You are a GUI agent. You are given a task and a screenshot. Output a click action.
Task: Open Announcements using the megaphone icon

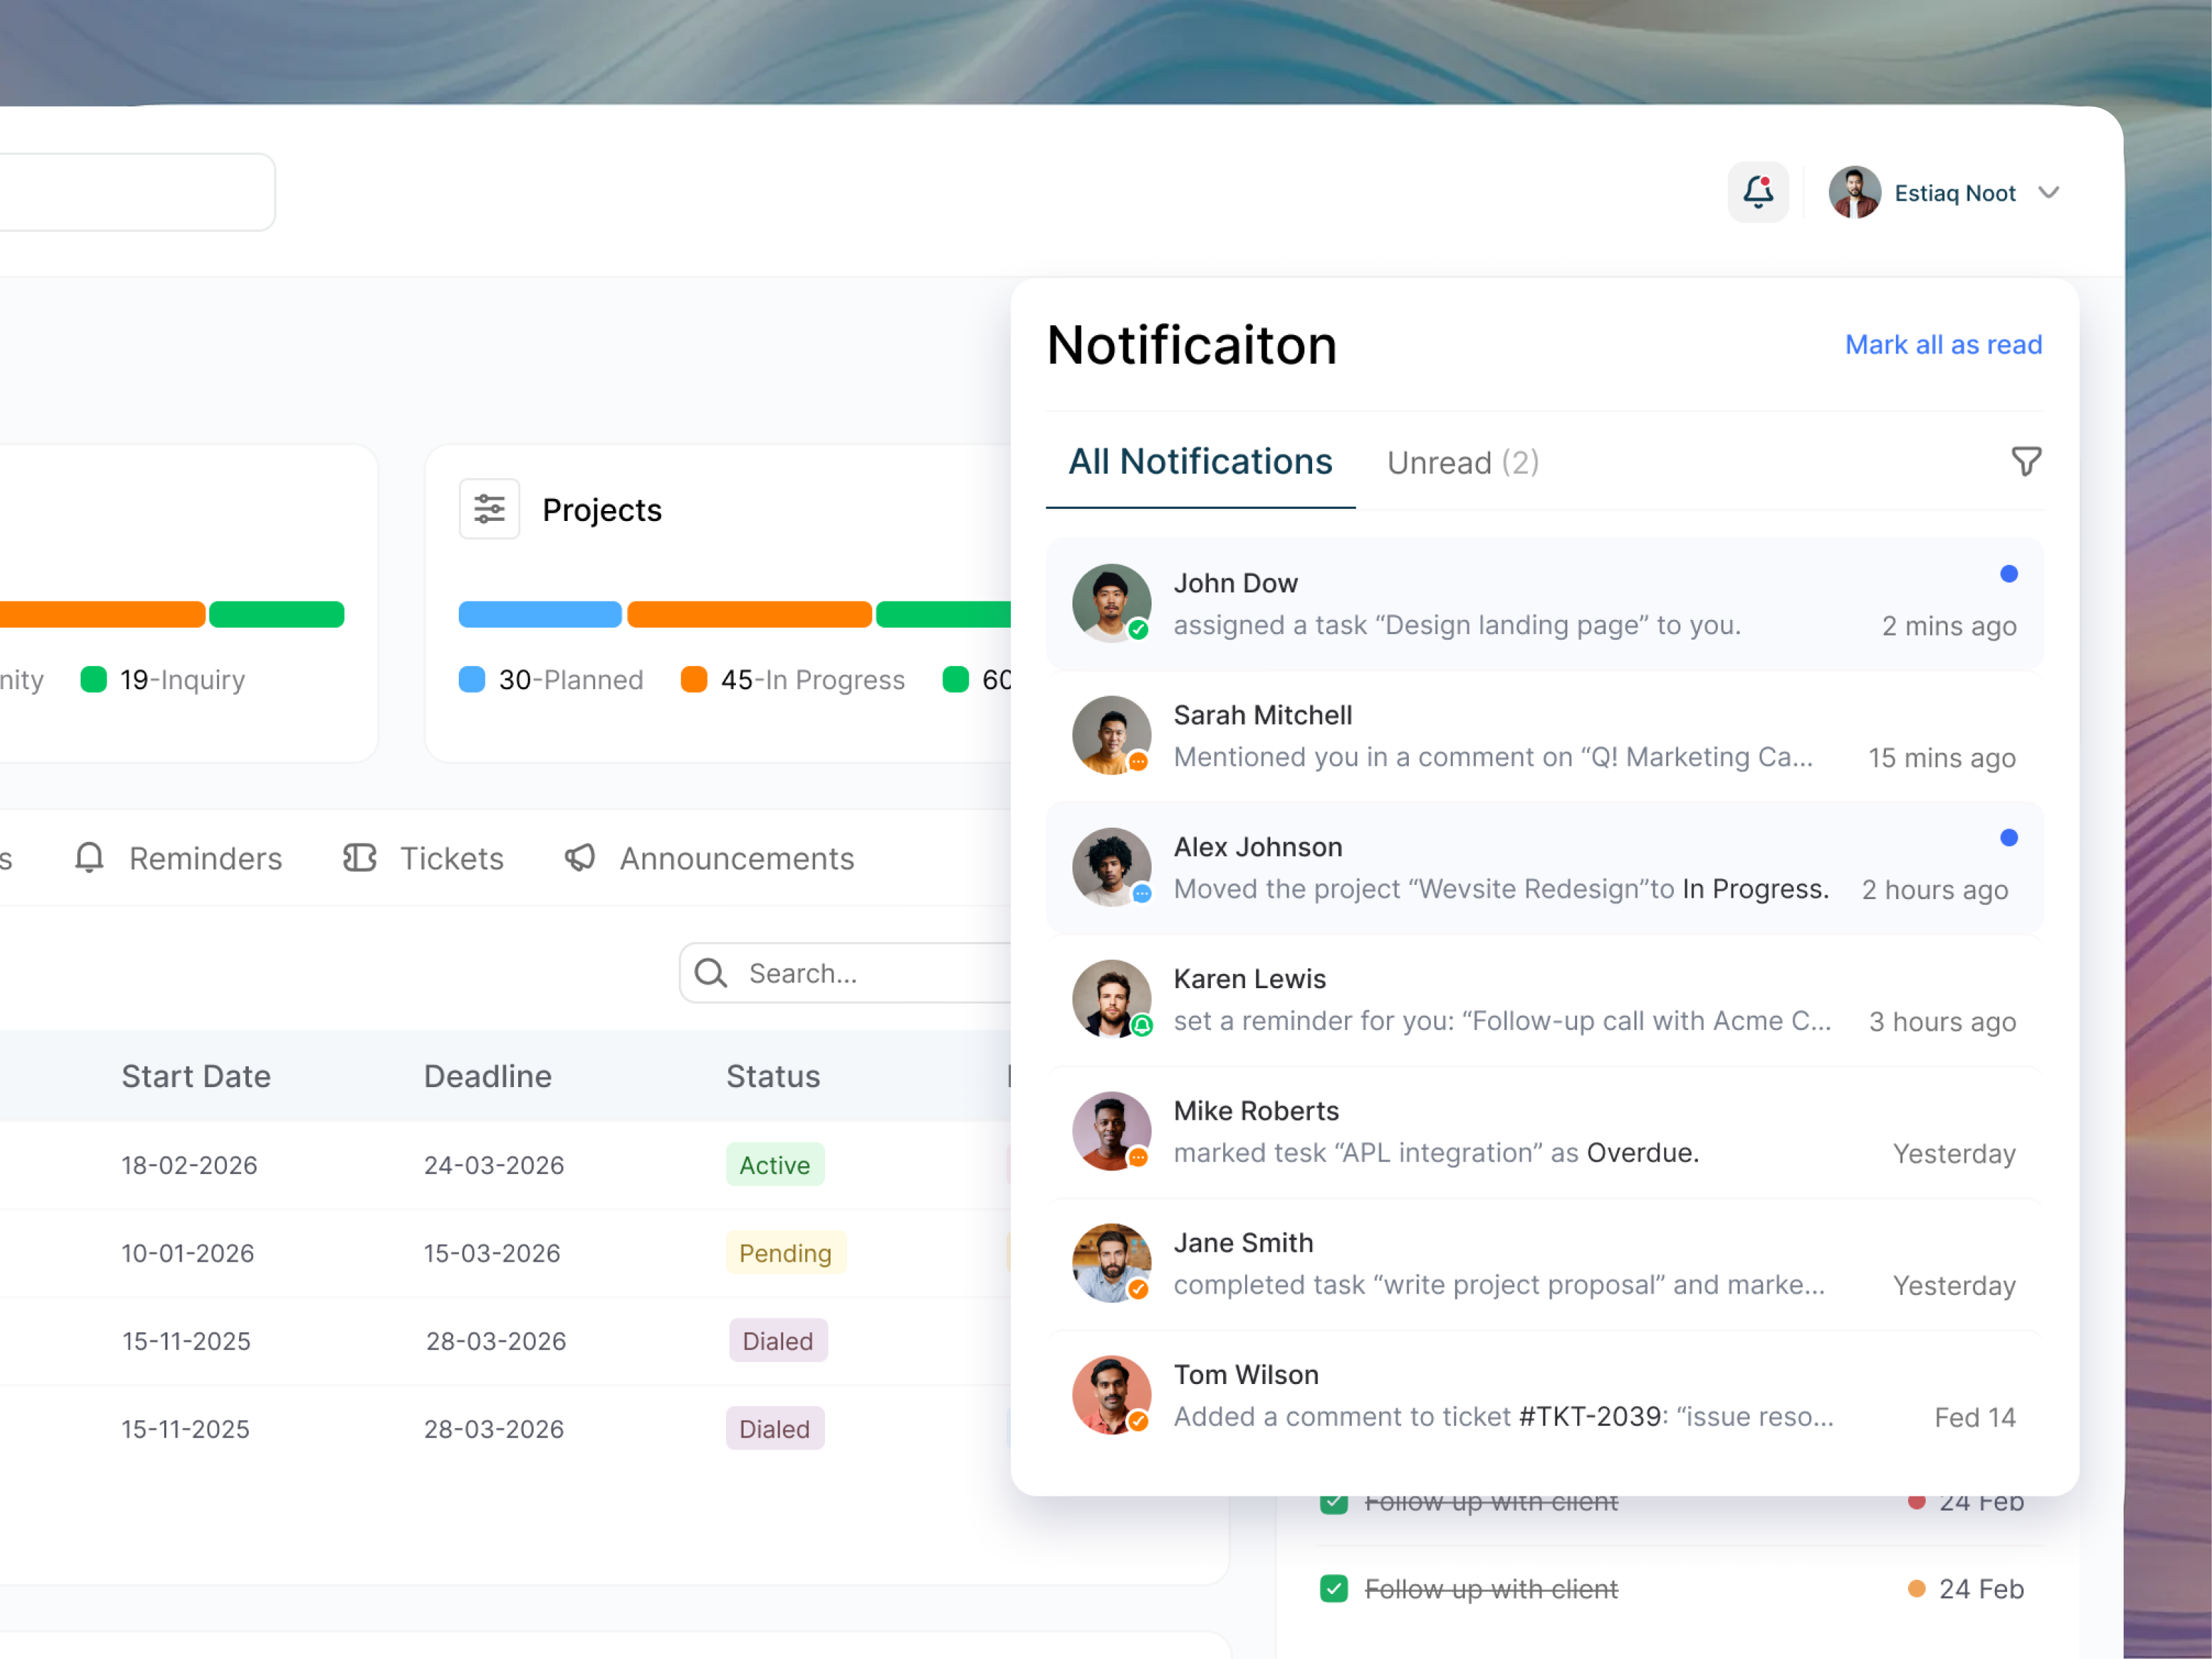pyautogui.click(x=579, y=858)
